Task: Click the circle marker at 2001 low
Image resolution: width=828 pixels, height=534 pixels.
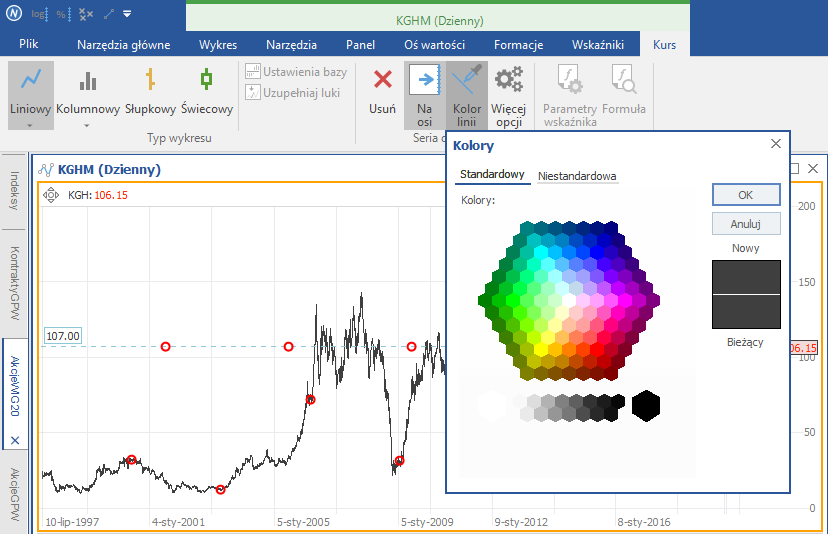Action: coord(221,490)
